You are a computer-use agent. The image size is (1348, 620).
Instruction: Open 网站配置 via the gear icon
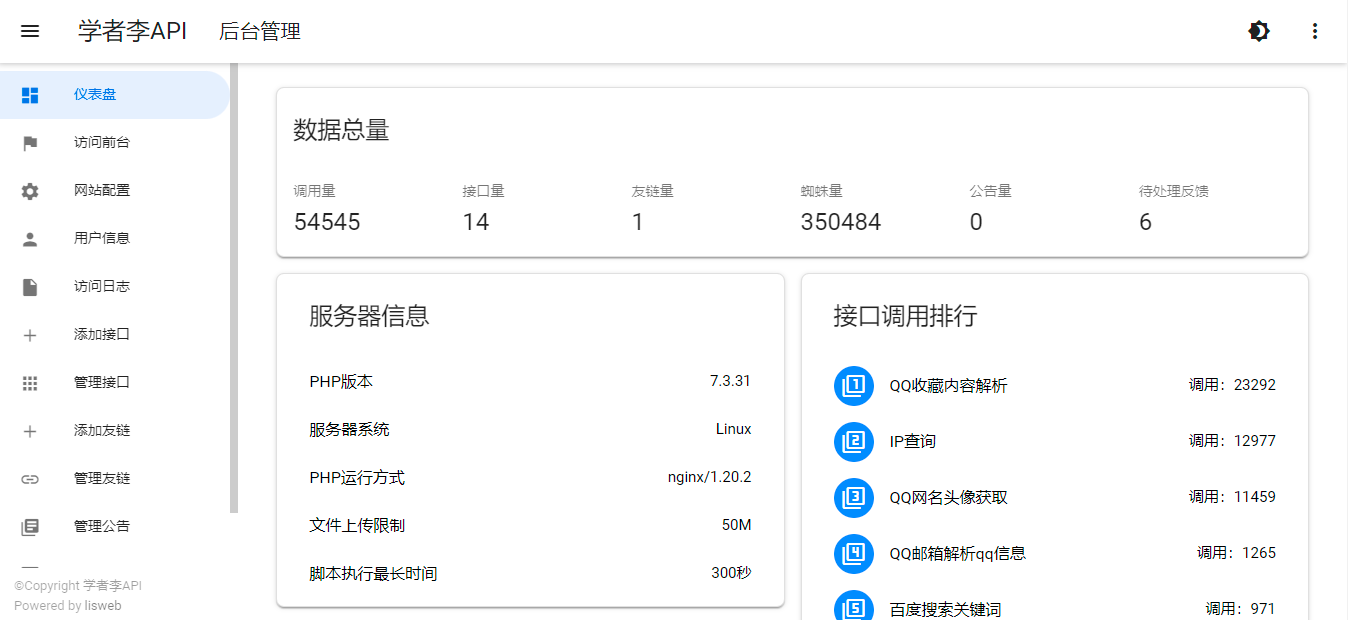(x=30, y=190)
